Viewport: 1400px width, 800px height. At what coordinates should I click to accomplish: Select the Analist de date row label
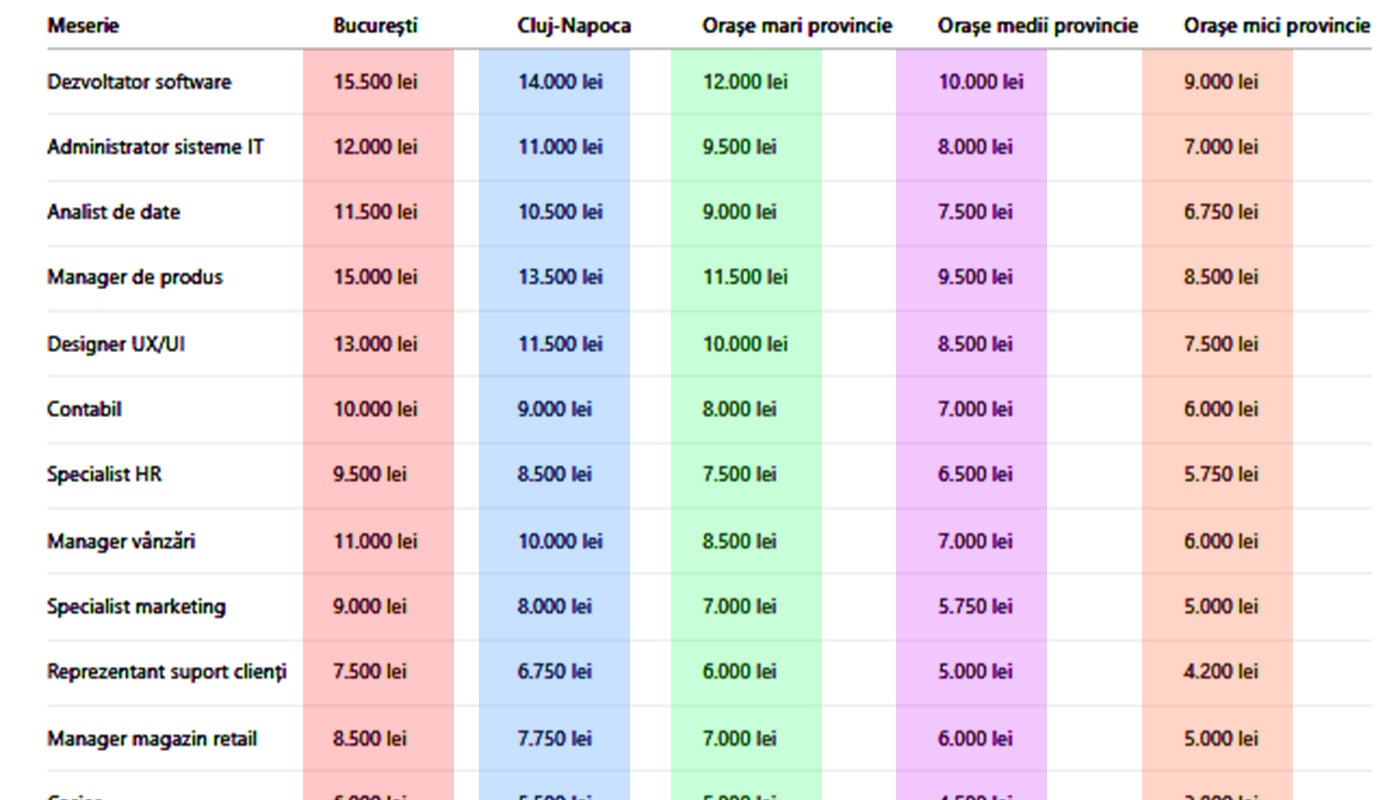click(x=113, y=212)
